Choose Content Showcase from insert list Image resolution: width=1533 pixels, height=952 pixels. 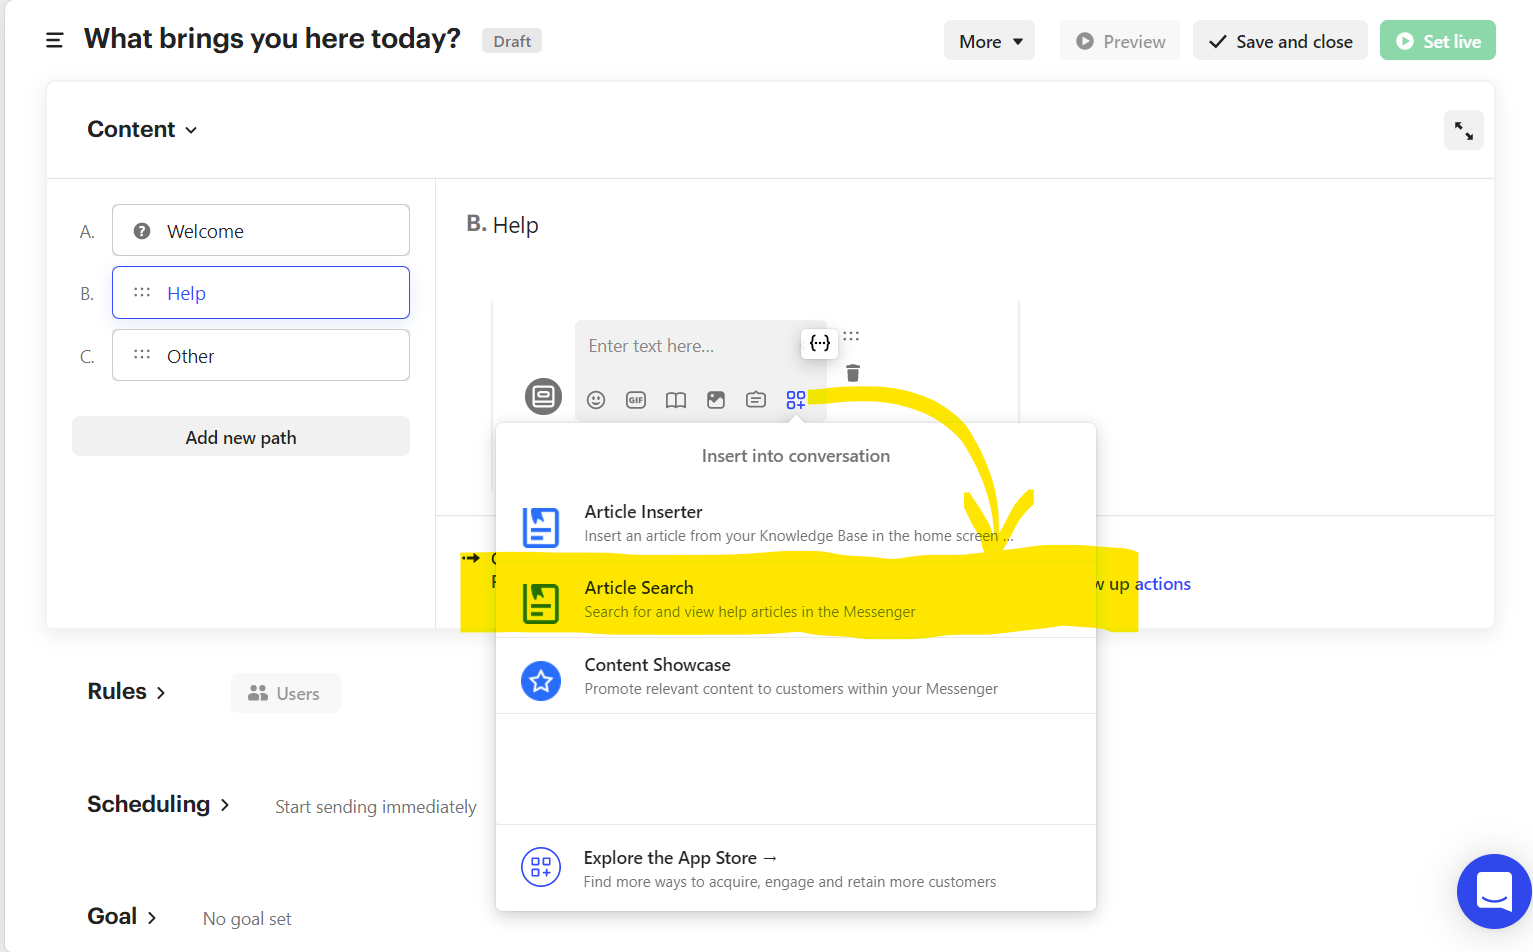click(796, 676)
